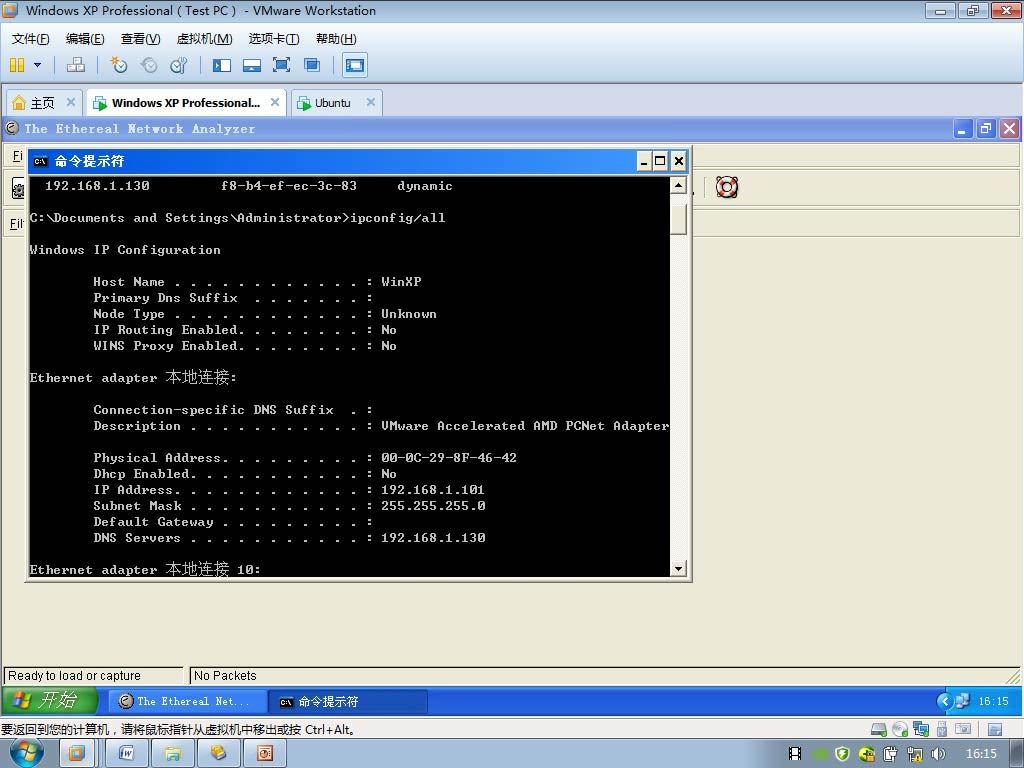The image size is (1024, 768).
Task: Activate The Ethereal Net... taskbar button
Action: [x=187, y=701]
